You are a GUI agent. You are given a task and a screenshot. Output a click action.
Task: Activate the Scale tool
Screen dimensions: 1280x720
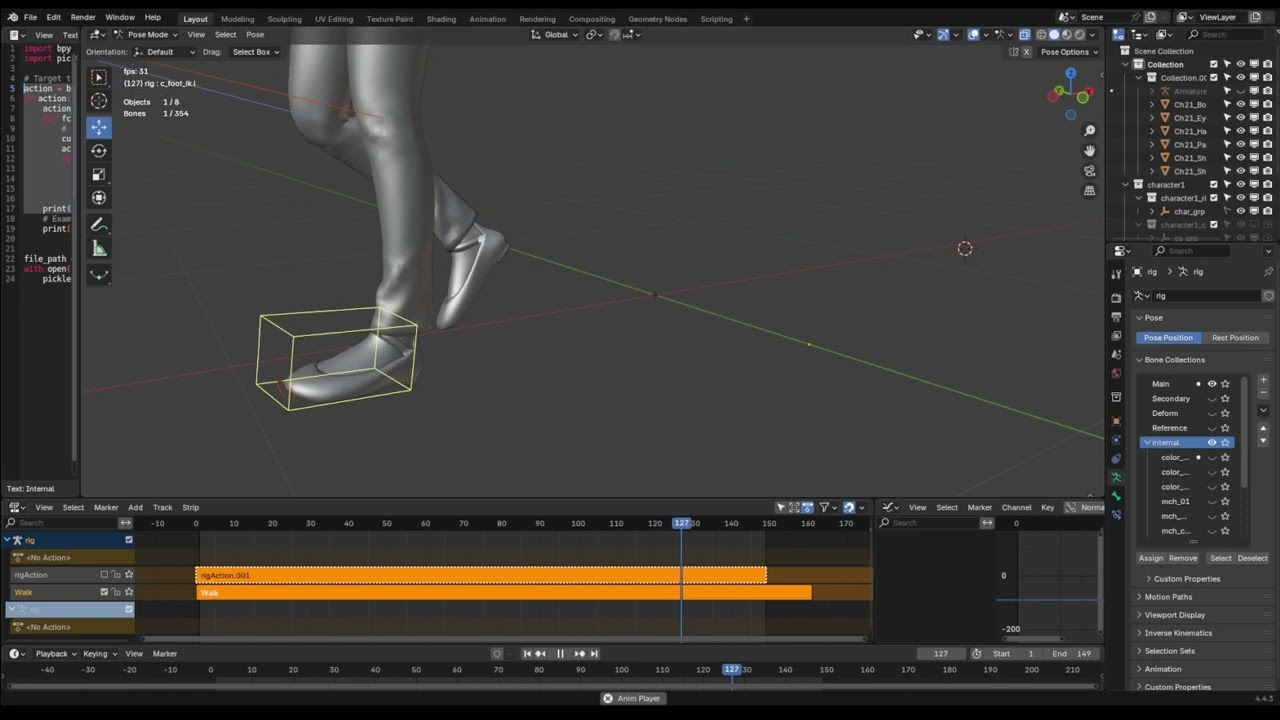[x=99, y=175]
